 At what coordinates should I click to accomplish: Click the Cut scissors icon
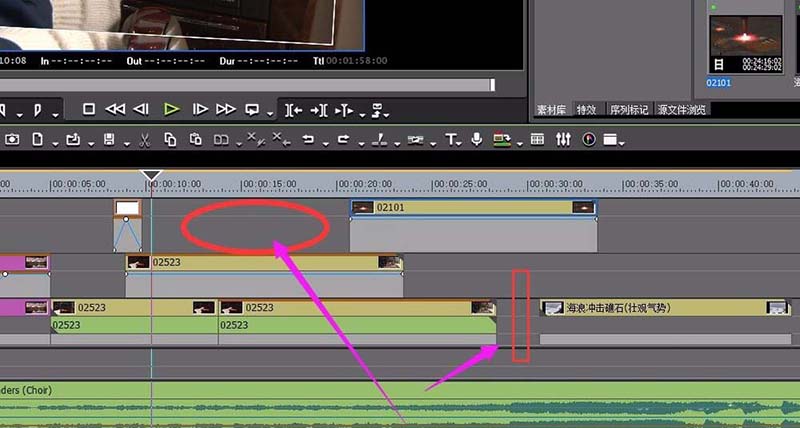[145, 140]
